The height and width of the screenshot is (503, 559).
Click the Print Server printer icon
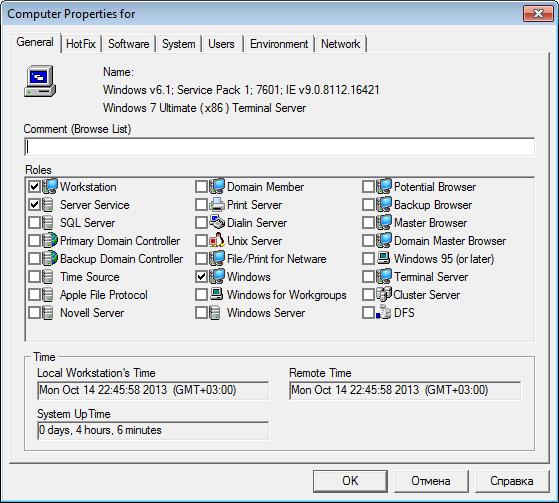coord(217,205)
